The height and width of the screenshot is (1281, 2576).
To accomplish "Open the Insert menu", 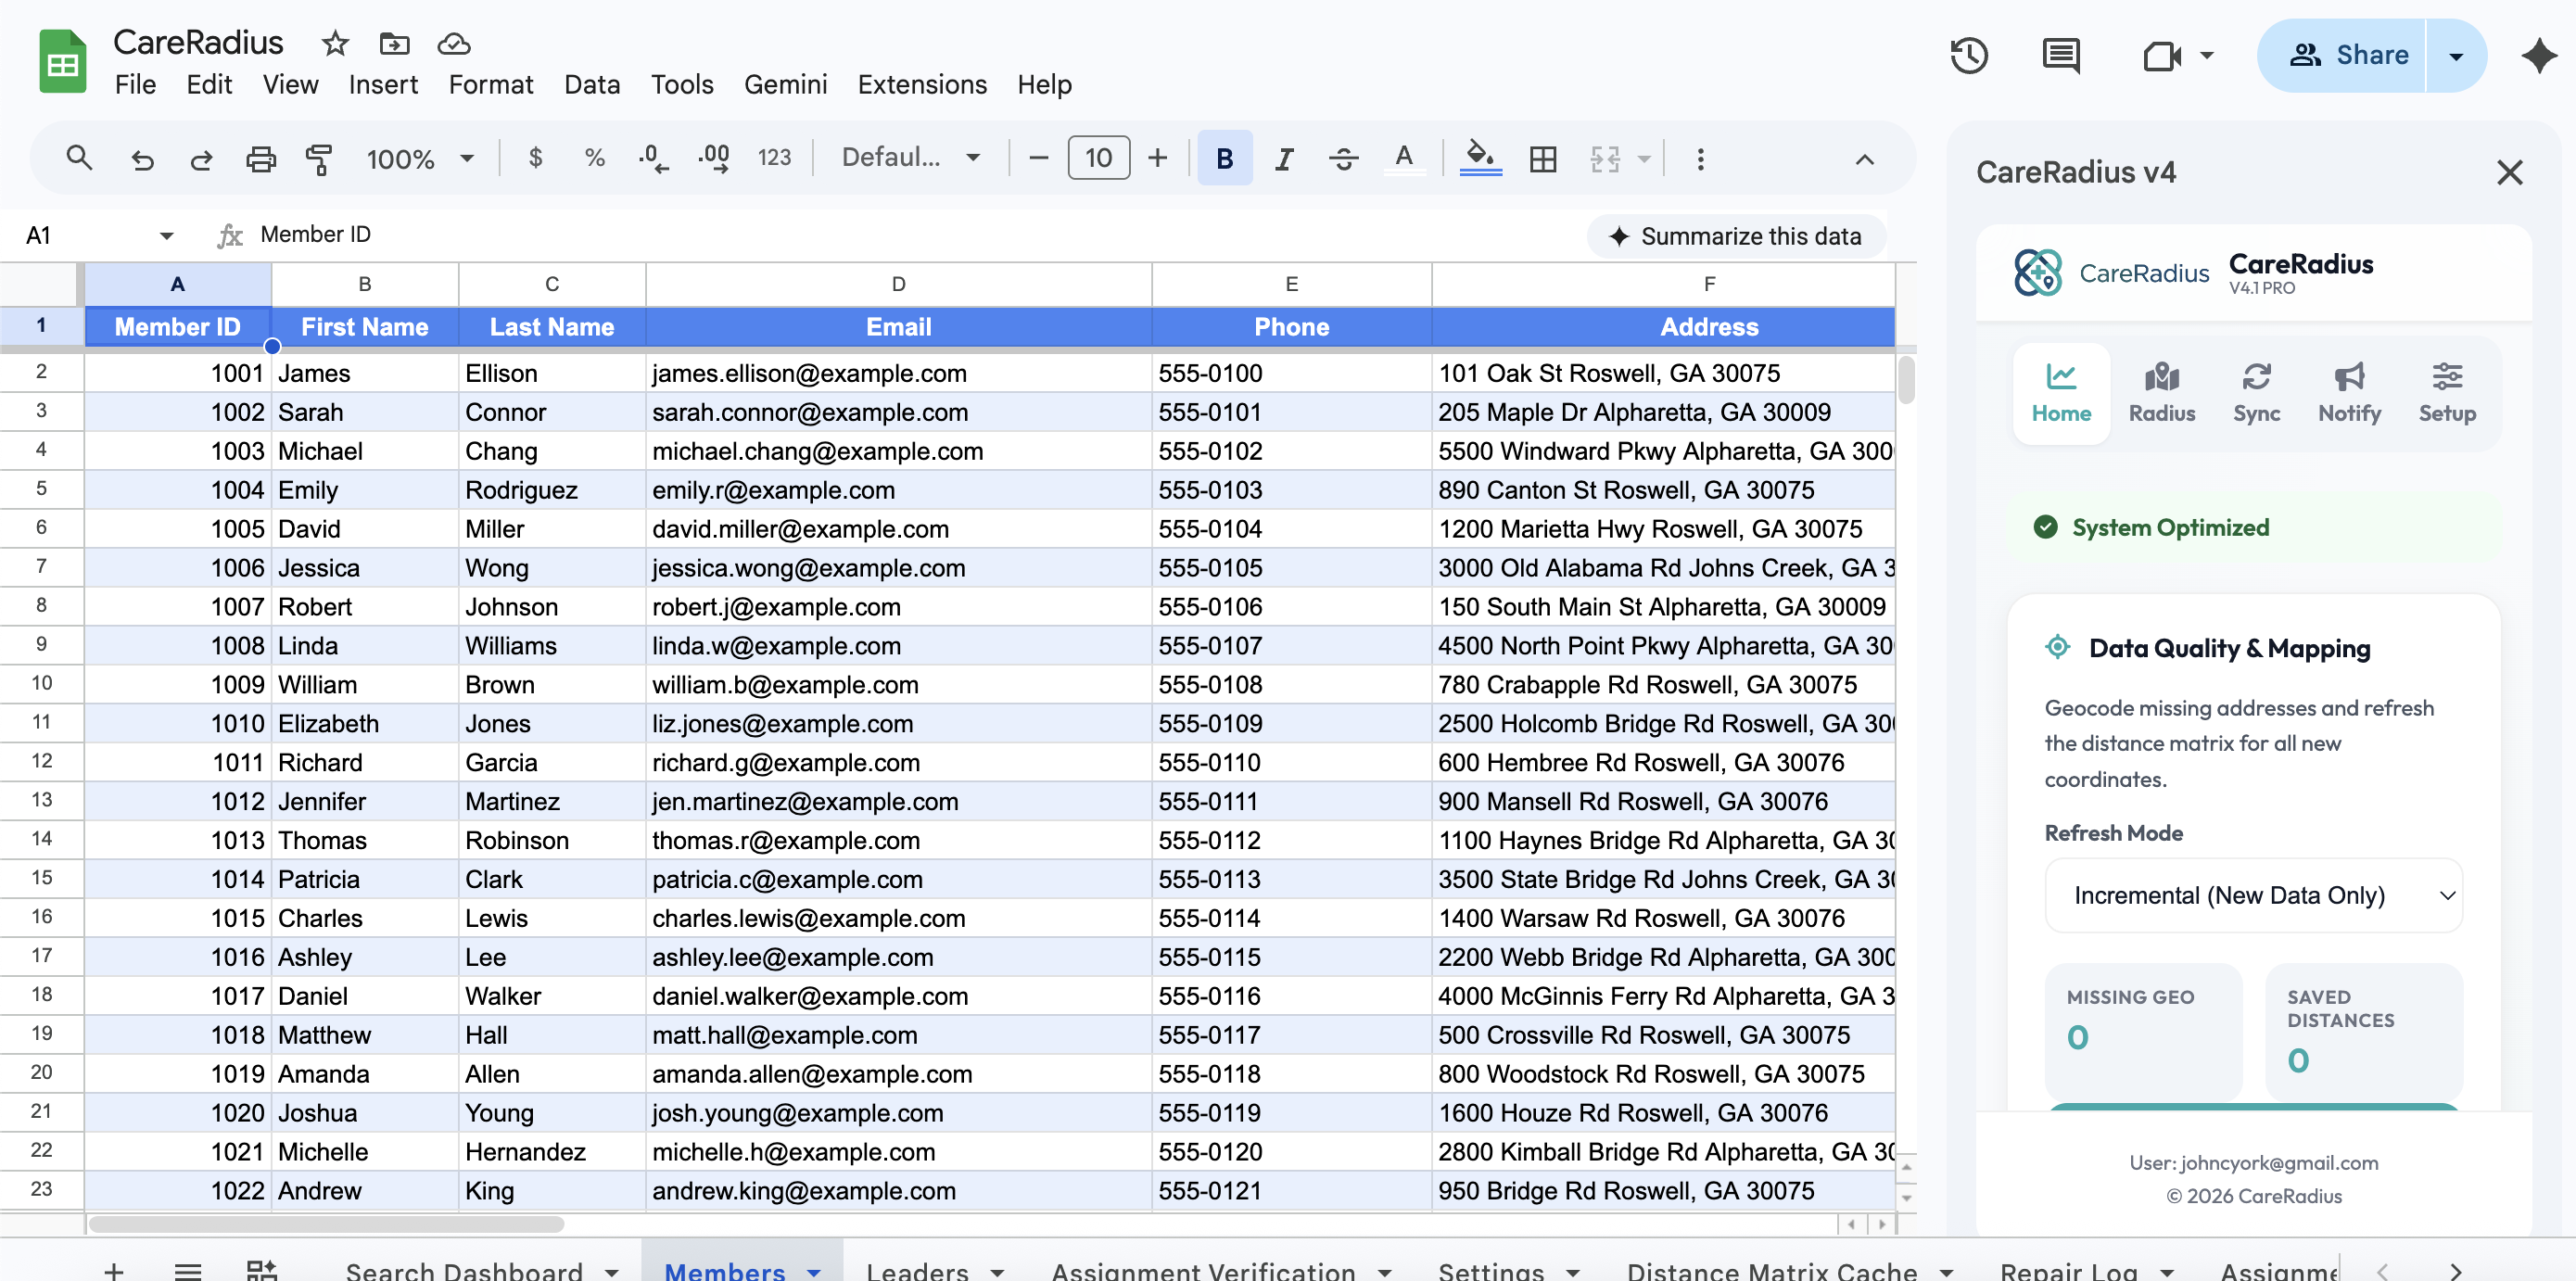I will point(383,84).
